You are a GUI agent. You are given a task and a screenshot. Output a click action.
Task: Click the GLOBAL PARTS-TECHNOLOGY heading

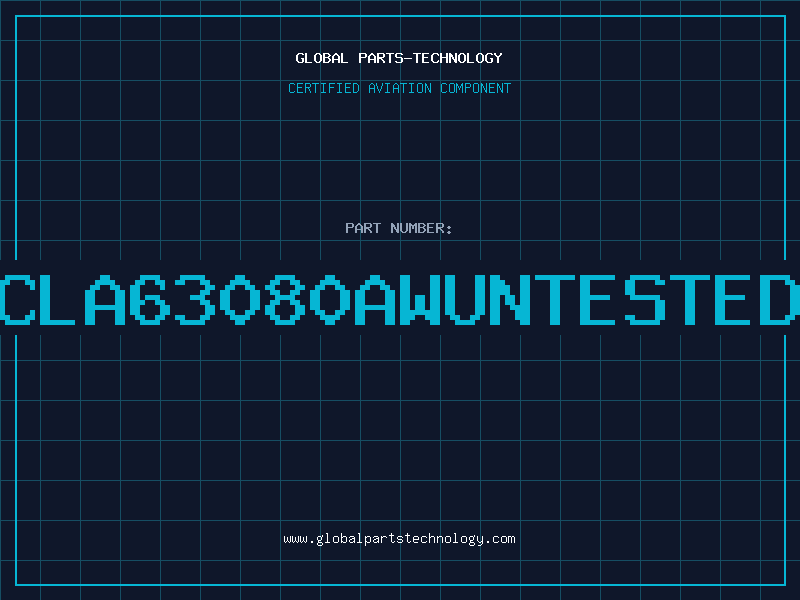[399, 58]
